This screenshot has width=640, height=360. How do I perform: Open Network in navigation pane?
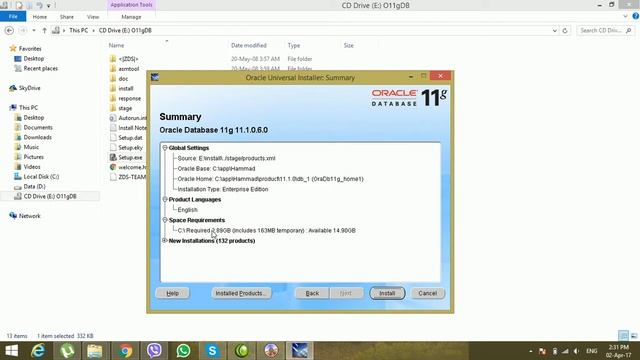click(x=29, y=216)
